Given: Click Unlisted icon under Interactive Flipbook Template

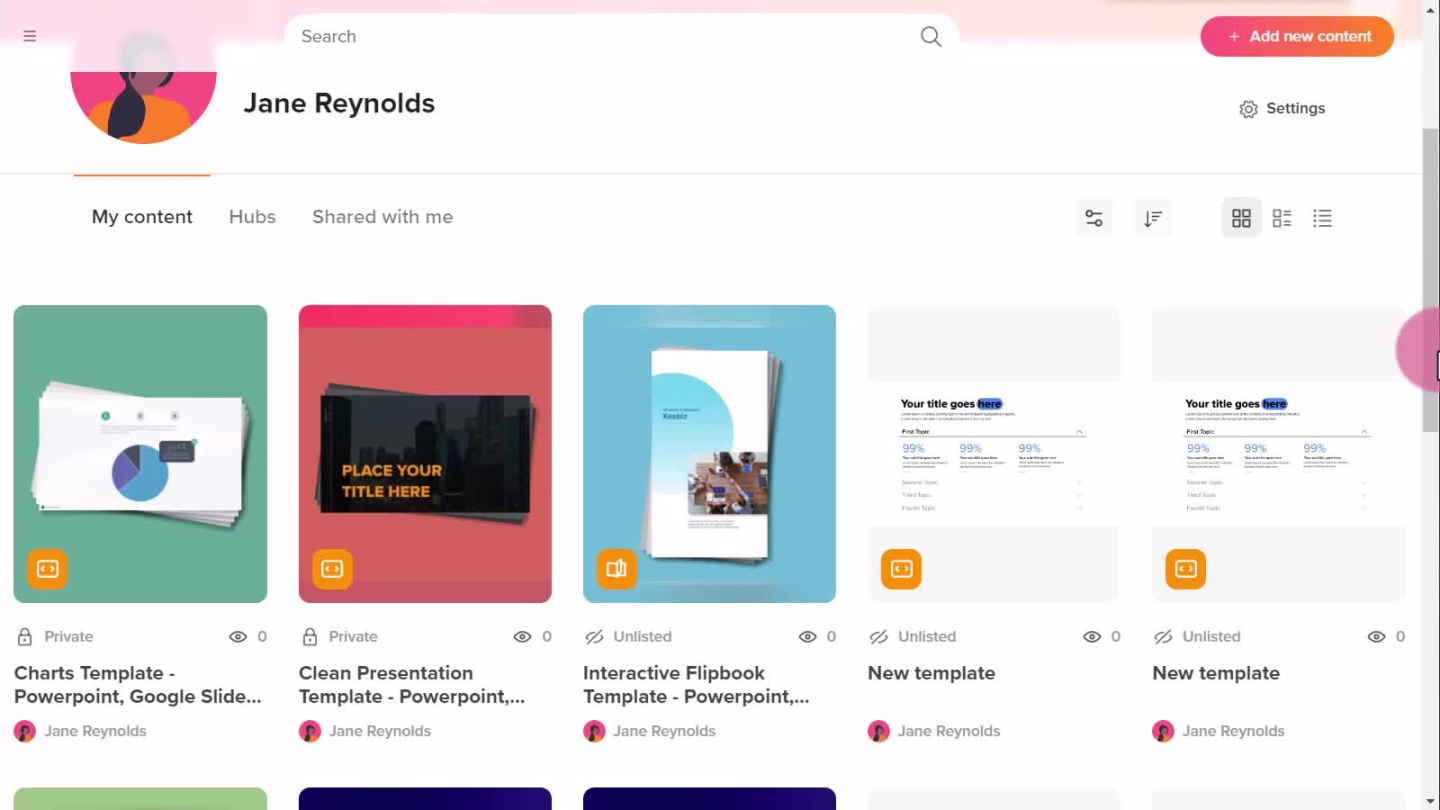Looking at the screenshot, I should 594,637.
